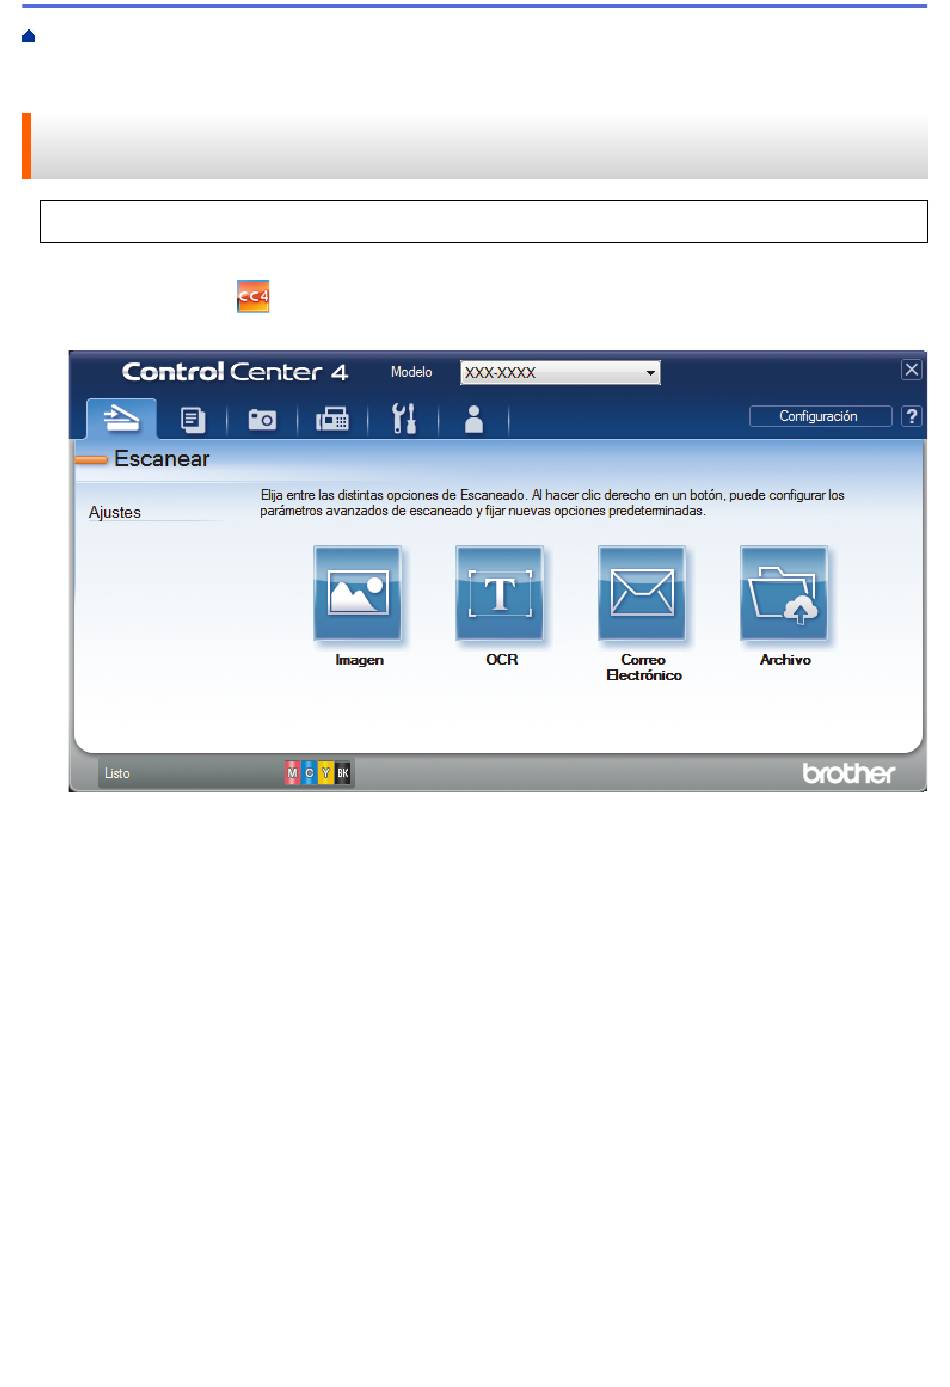950x1387 pixels.
Task: Click the CC4 ControlCenter icon
Action: (253, 296)
